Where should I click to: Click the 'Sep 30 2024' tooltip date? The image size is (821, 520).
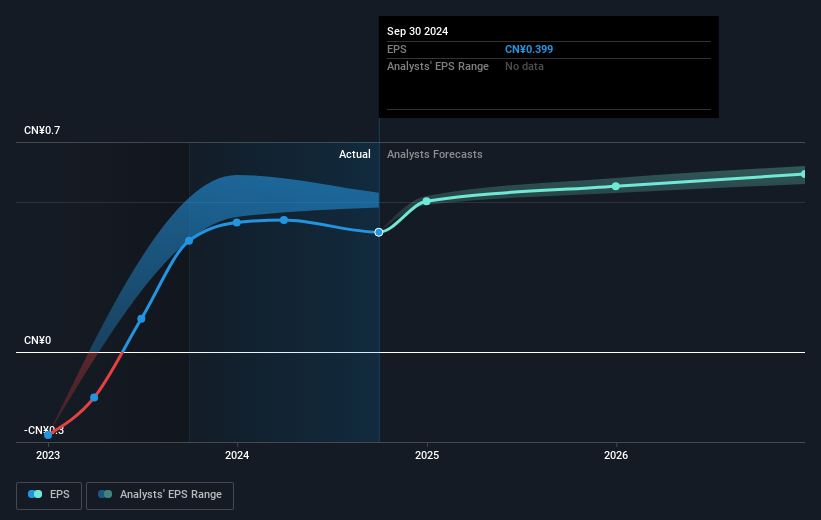click(417, 31)
